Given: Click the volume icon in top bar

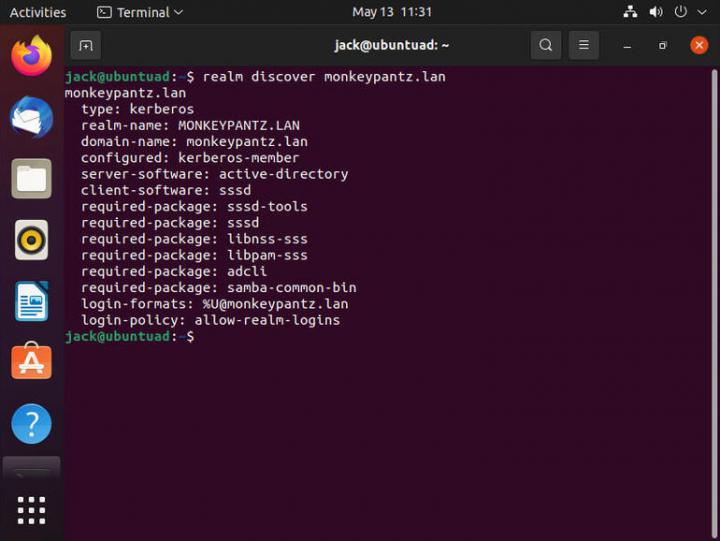Looking at the screenshot, I should [656, 13].
